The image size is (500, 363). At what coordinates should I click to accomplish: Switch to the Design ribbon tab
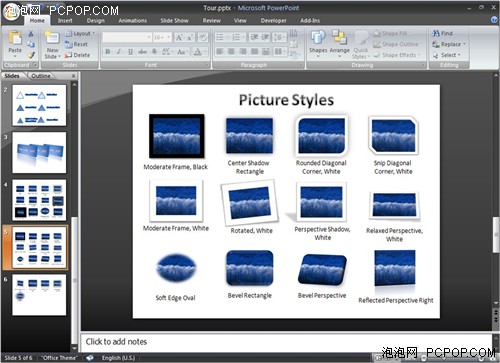(96, 21)
